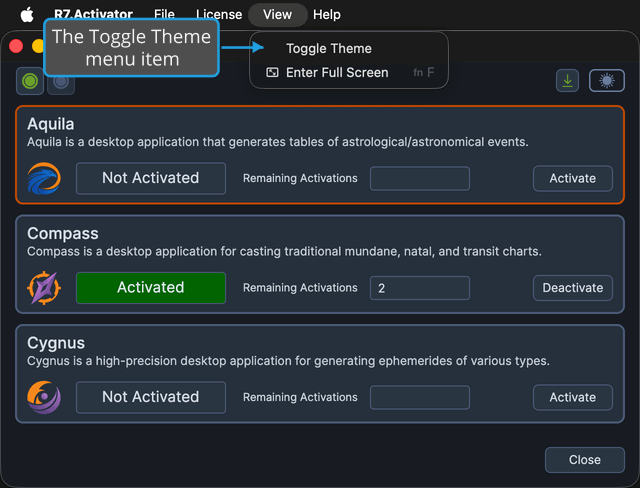Image resolution: width=640 pixels, height=488 pixels.
Task: Click the Enter Full Screen icon
Action: tap(272, 73)
